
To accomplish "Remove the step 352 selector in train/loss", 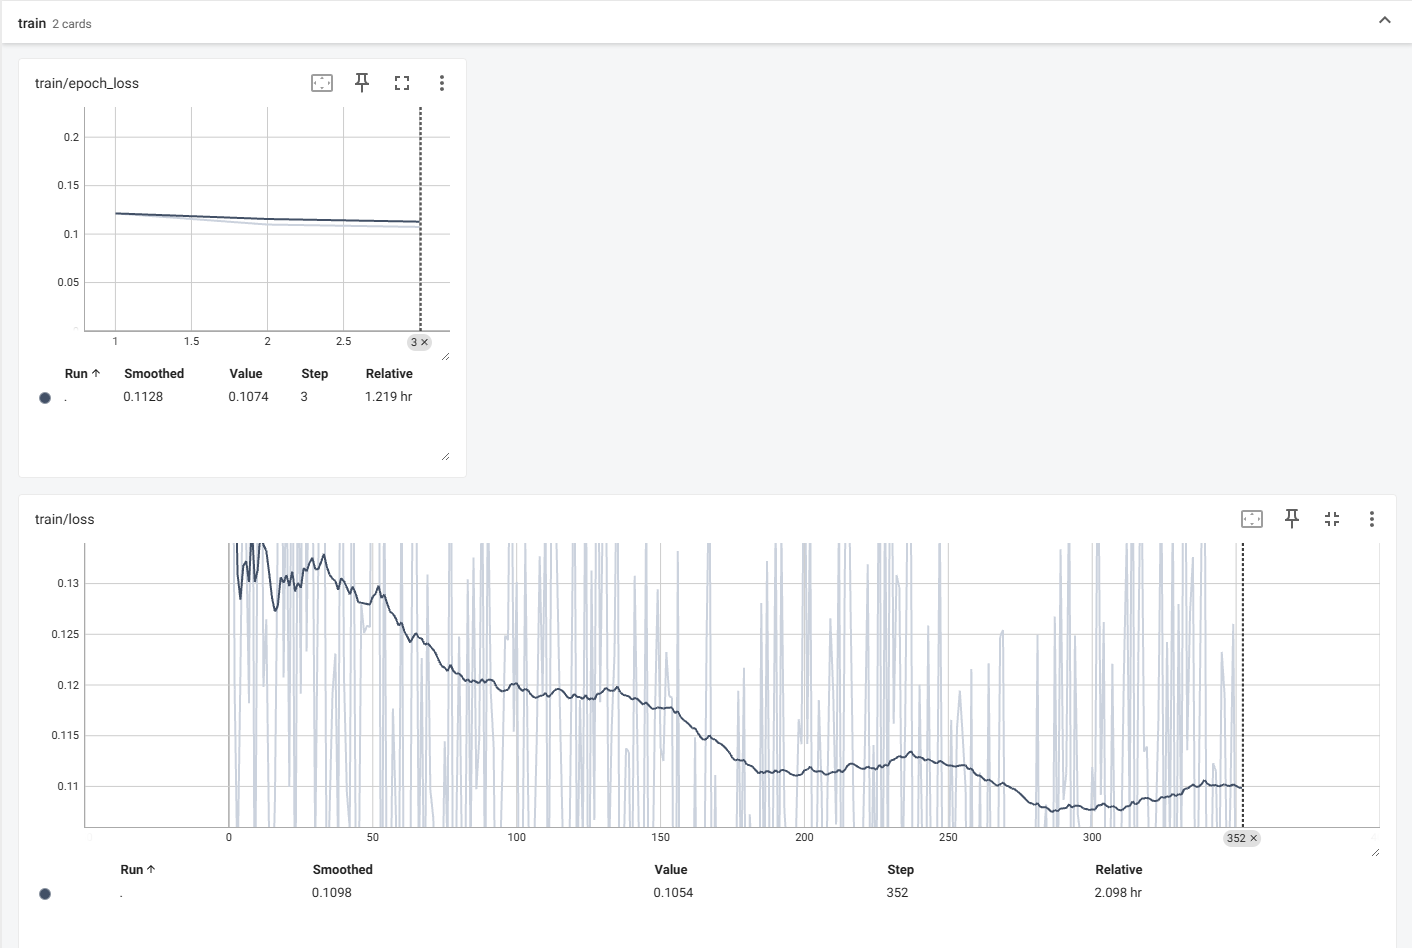I will [x=1254, y=838].
